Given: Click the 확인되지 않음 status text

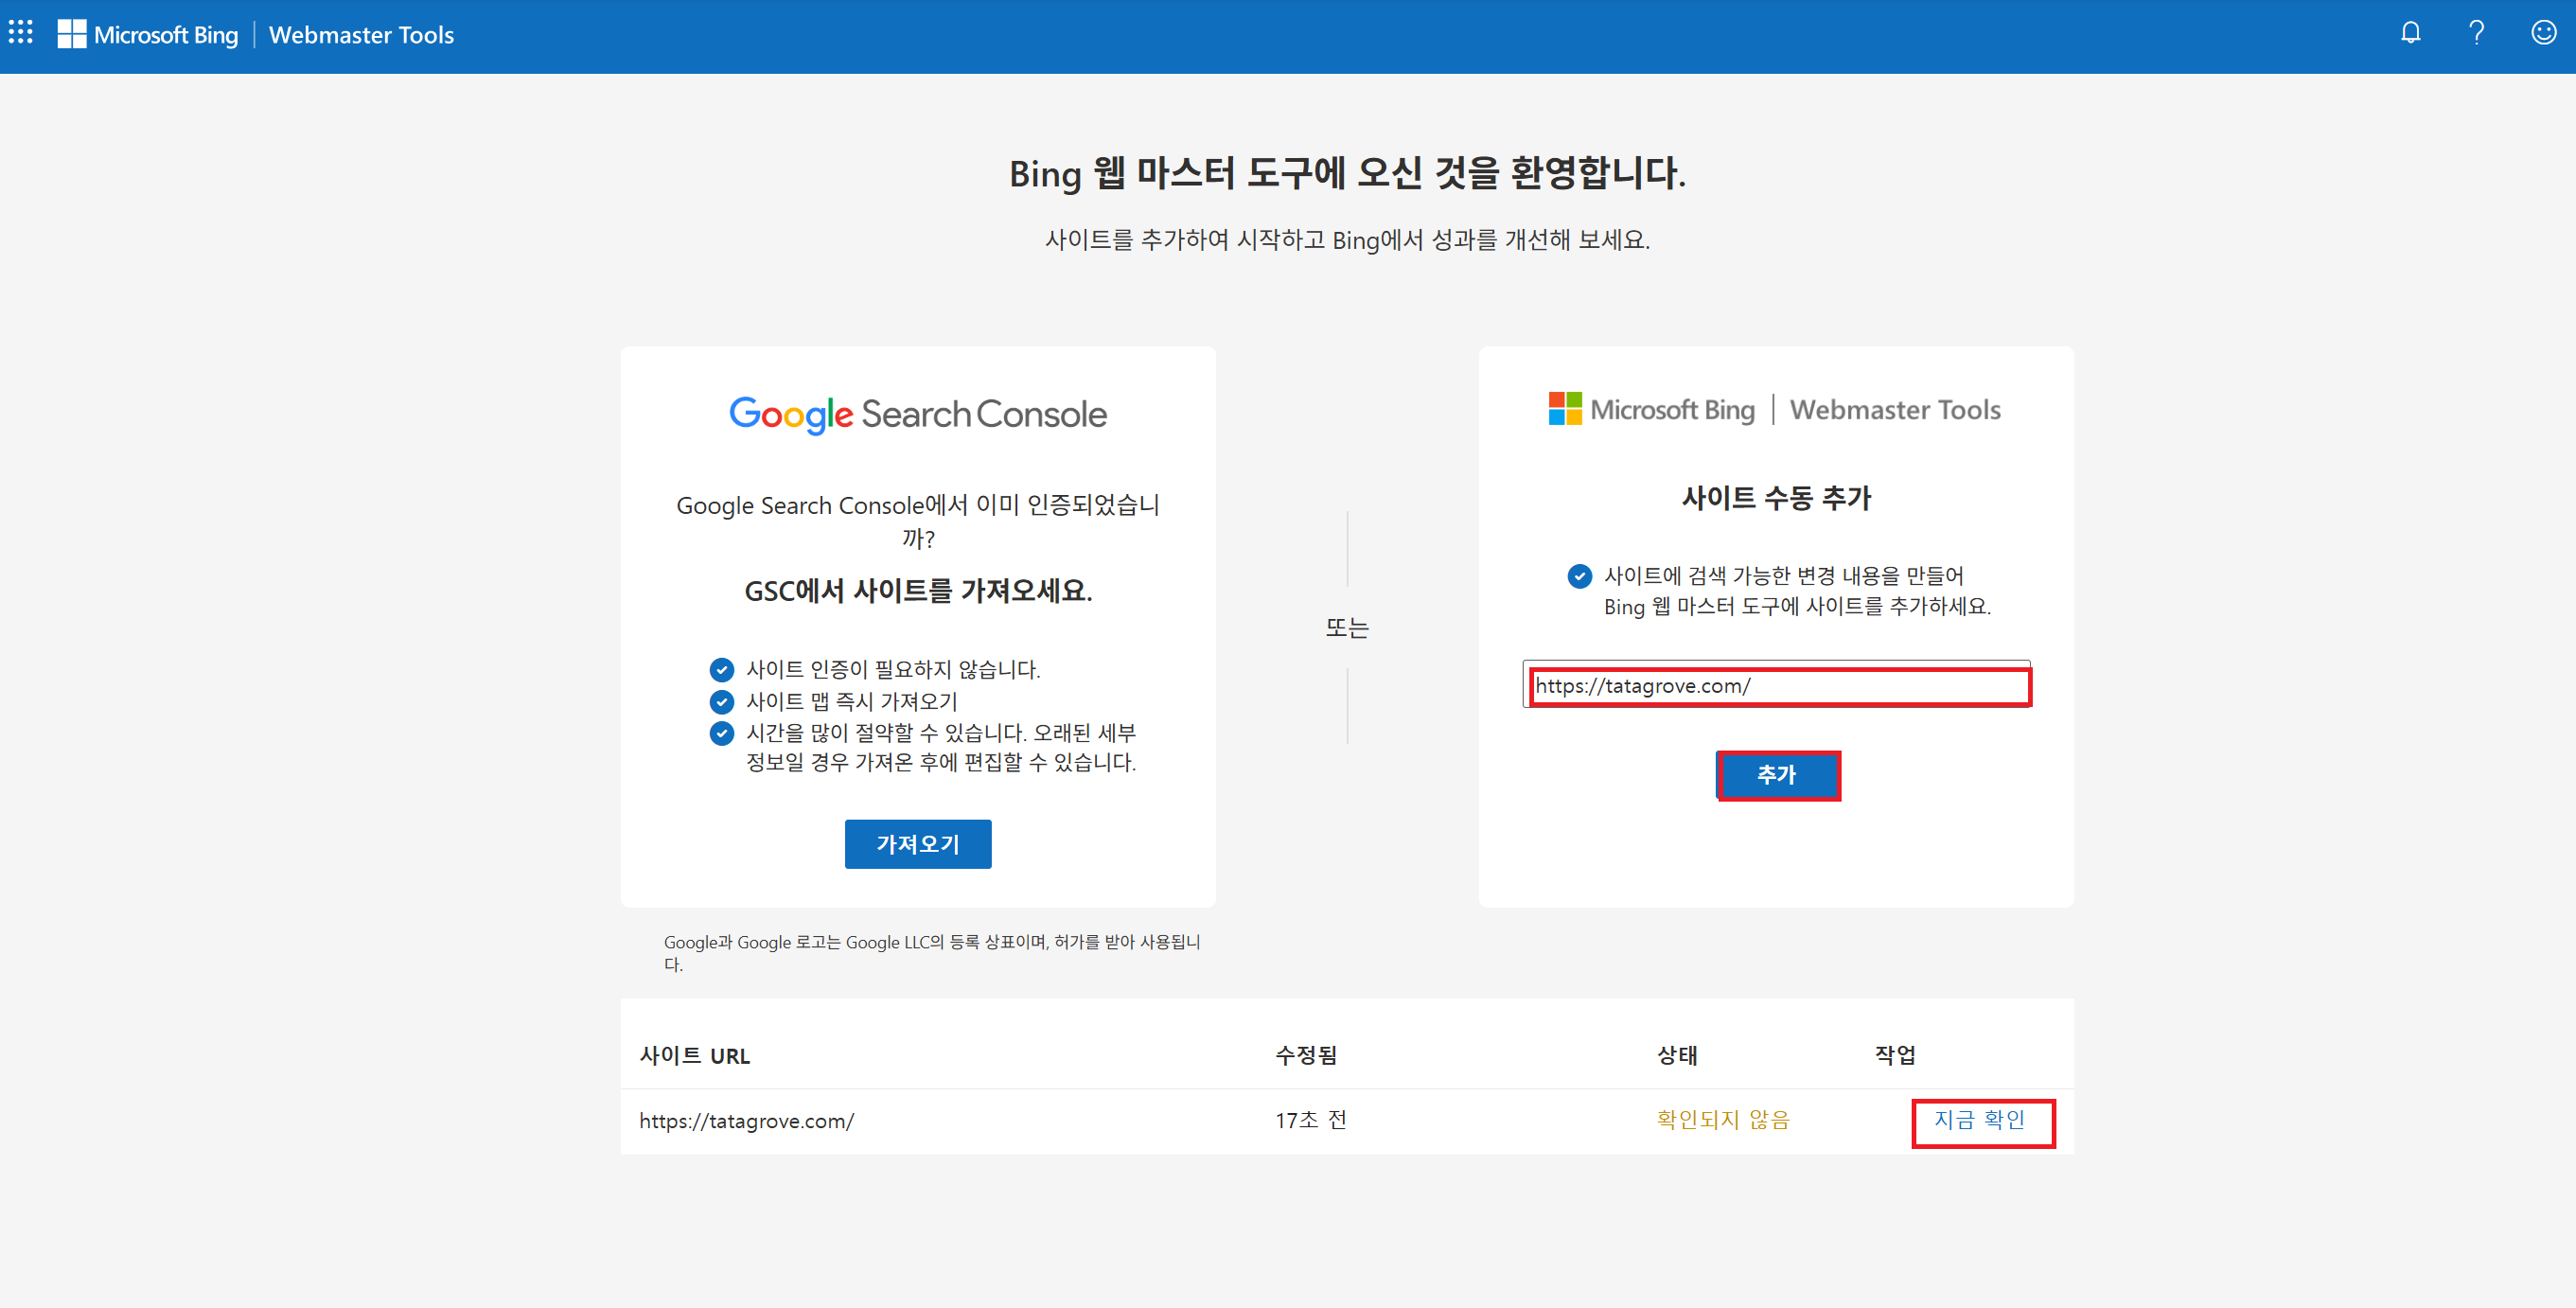Looking at the screenshot, I should [x=1723, y=1119].
